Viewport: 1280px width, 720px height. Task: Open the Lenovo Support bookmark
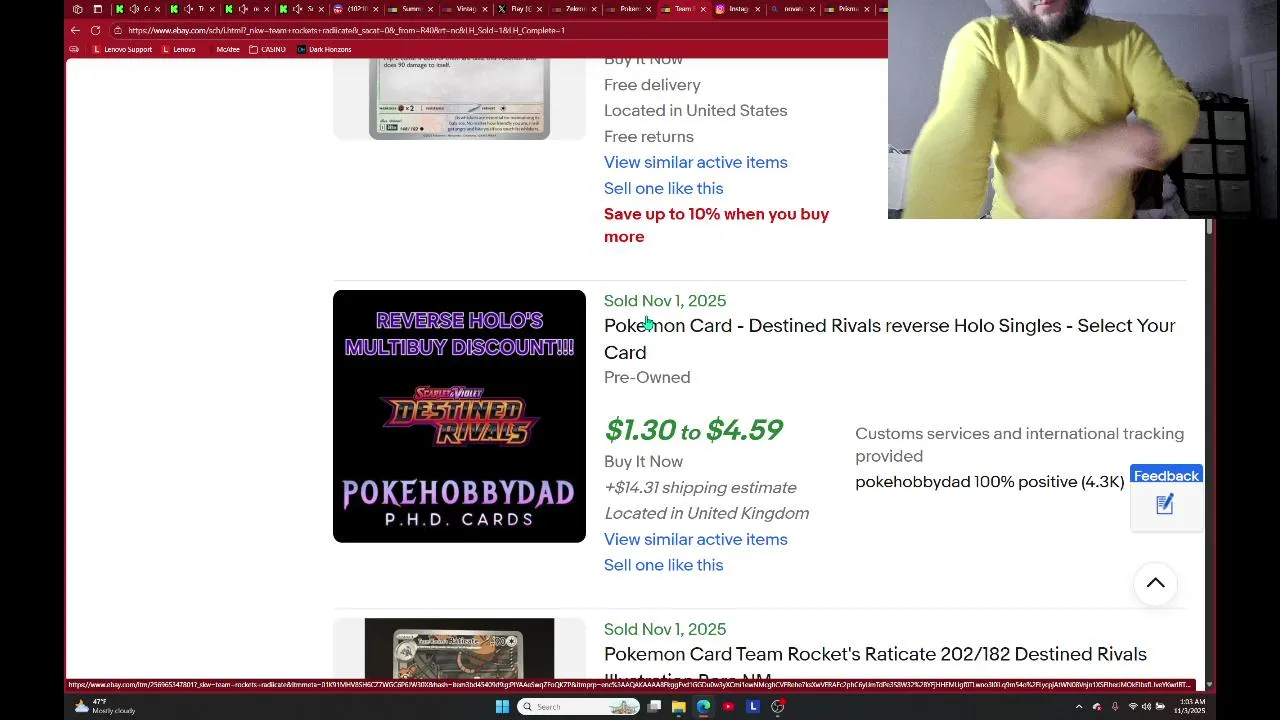click(123, 49)
